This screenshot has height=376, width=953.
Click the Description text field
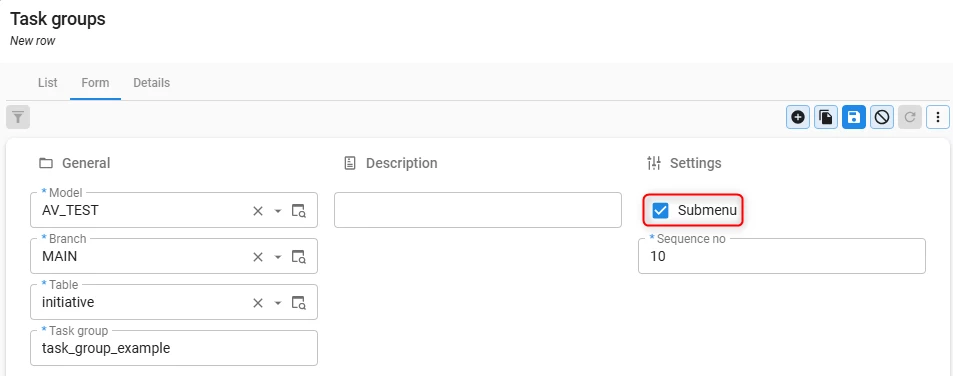tap(478, 210)
